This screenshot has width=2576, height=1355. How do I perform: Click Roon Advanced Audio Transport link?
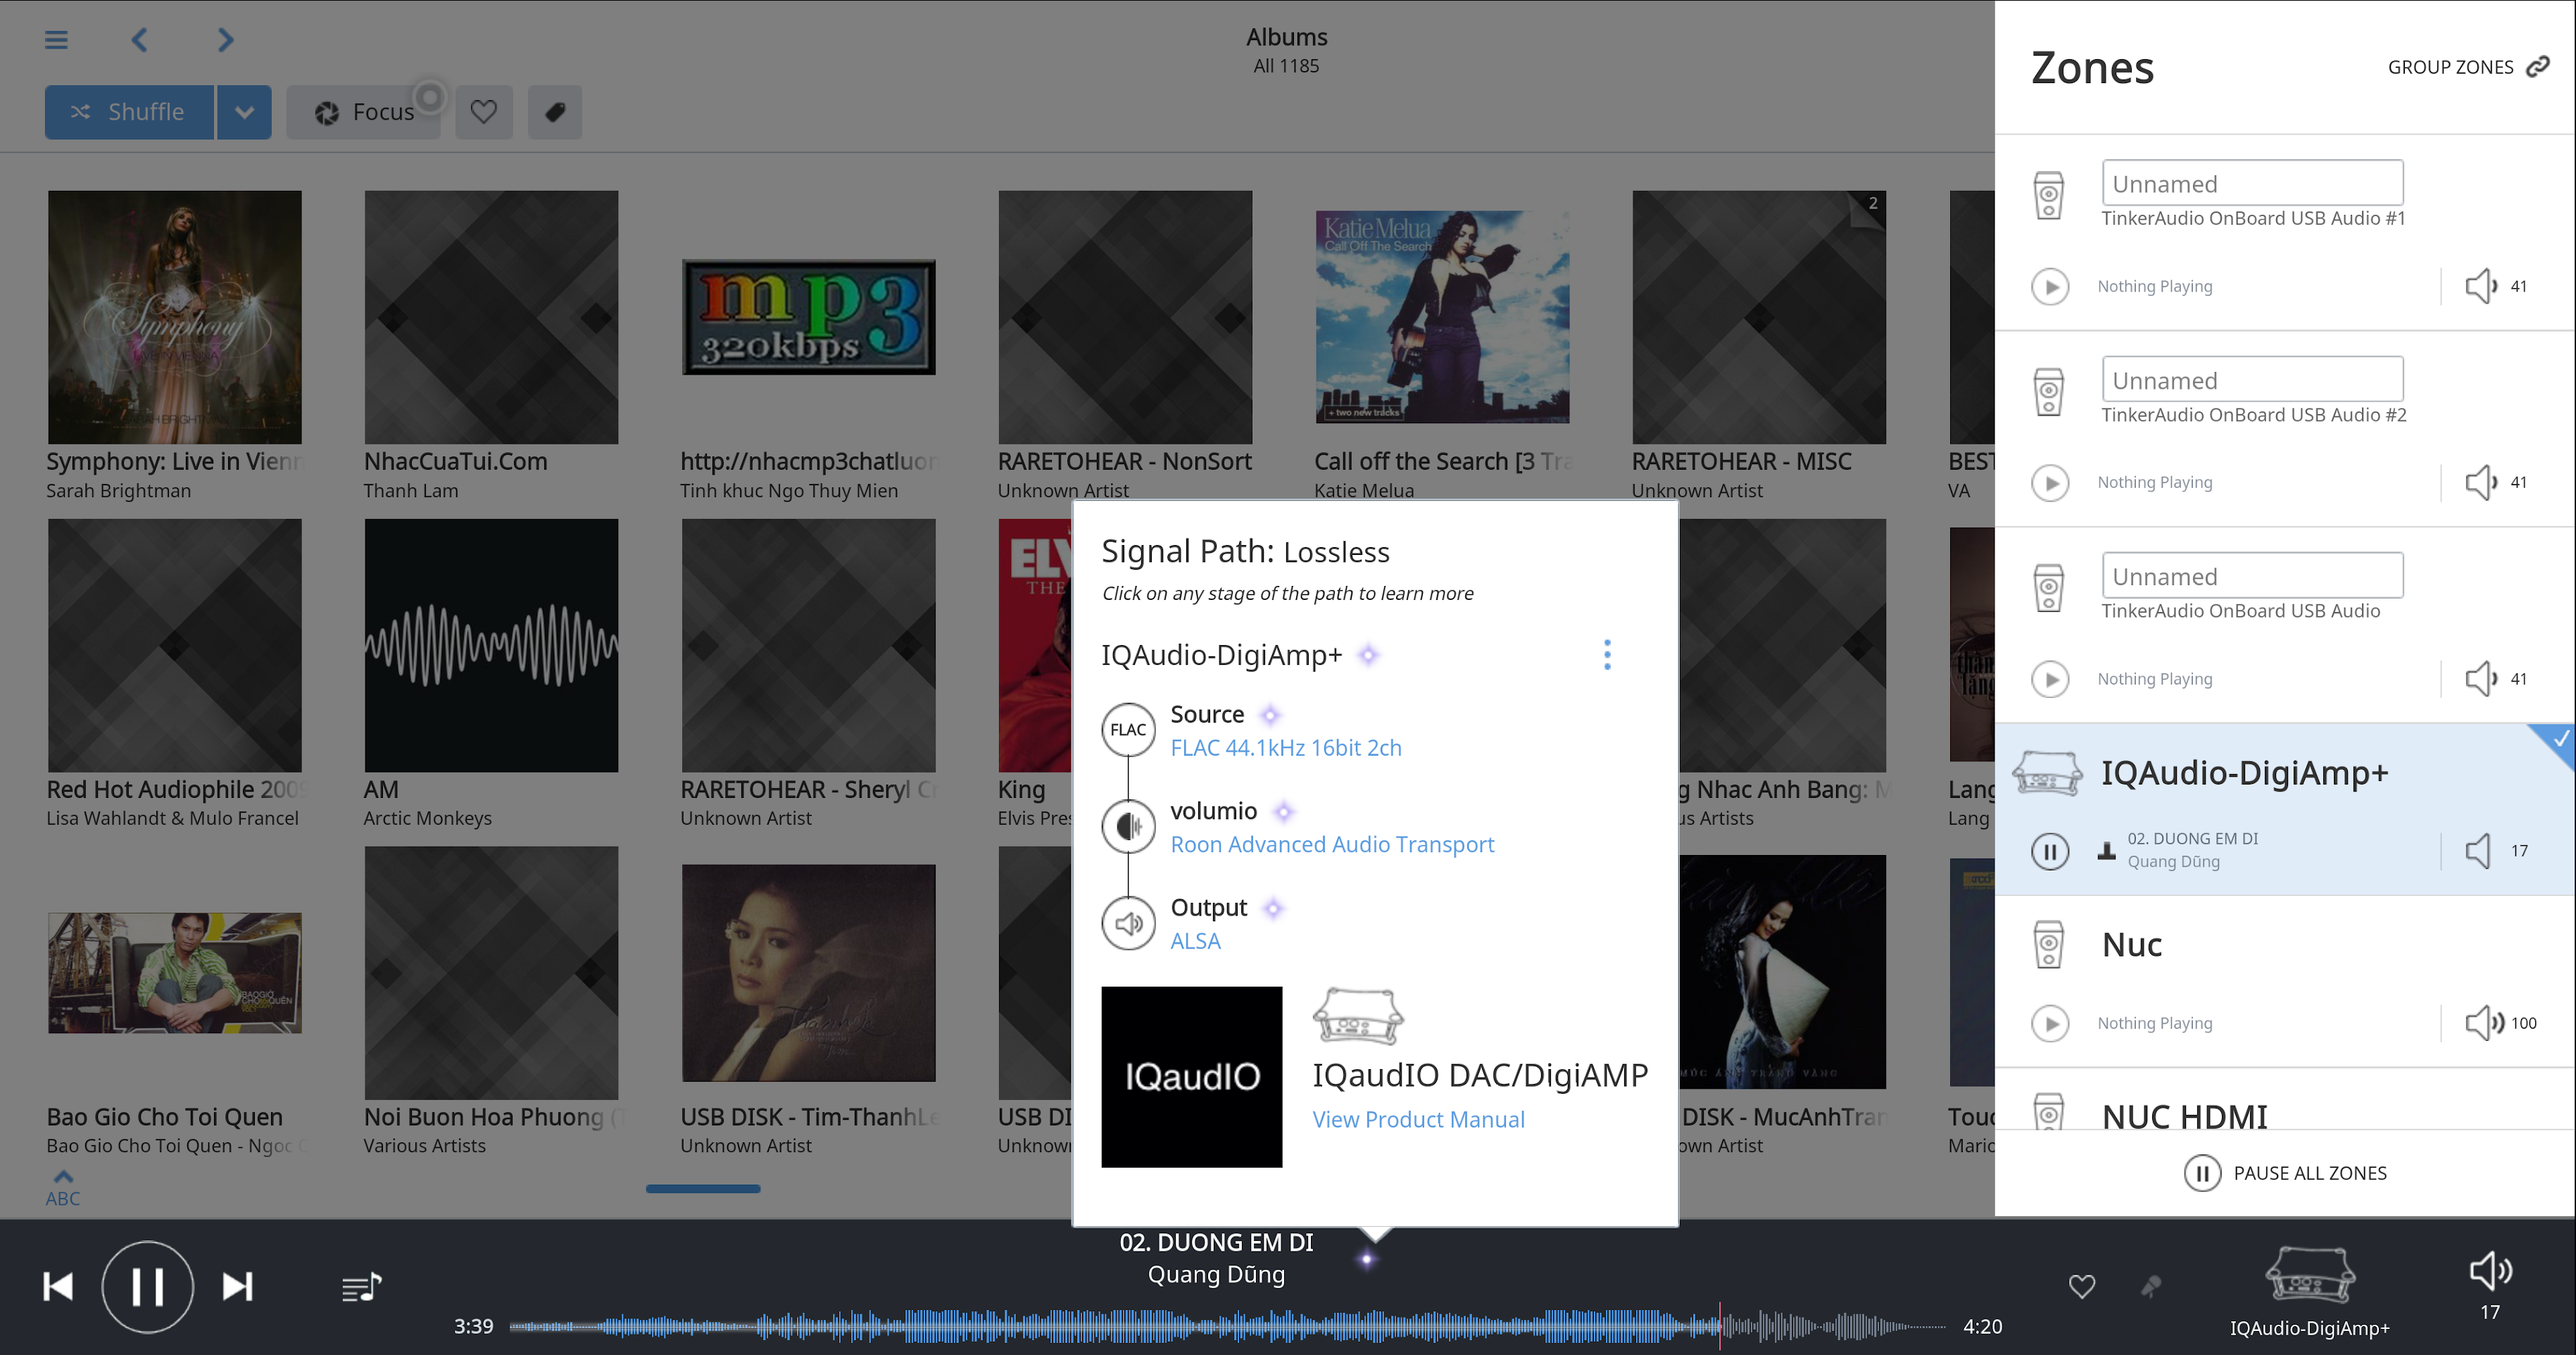coord(1332,845)
